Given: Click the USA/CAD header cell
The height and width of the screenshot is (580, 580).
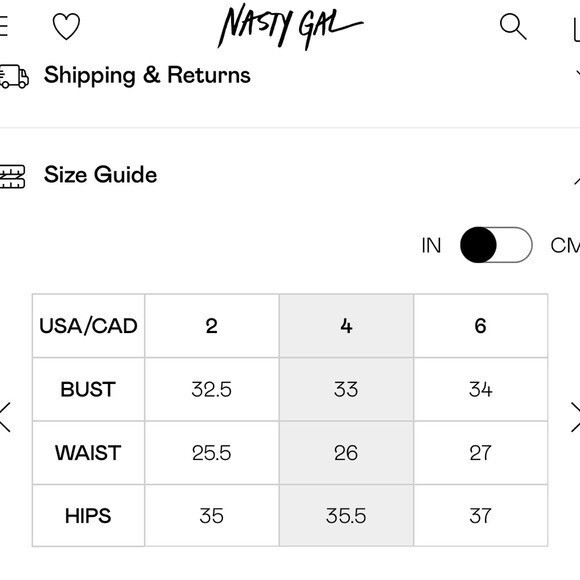Looking at the screenshot, I should 88,326.
